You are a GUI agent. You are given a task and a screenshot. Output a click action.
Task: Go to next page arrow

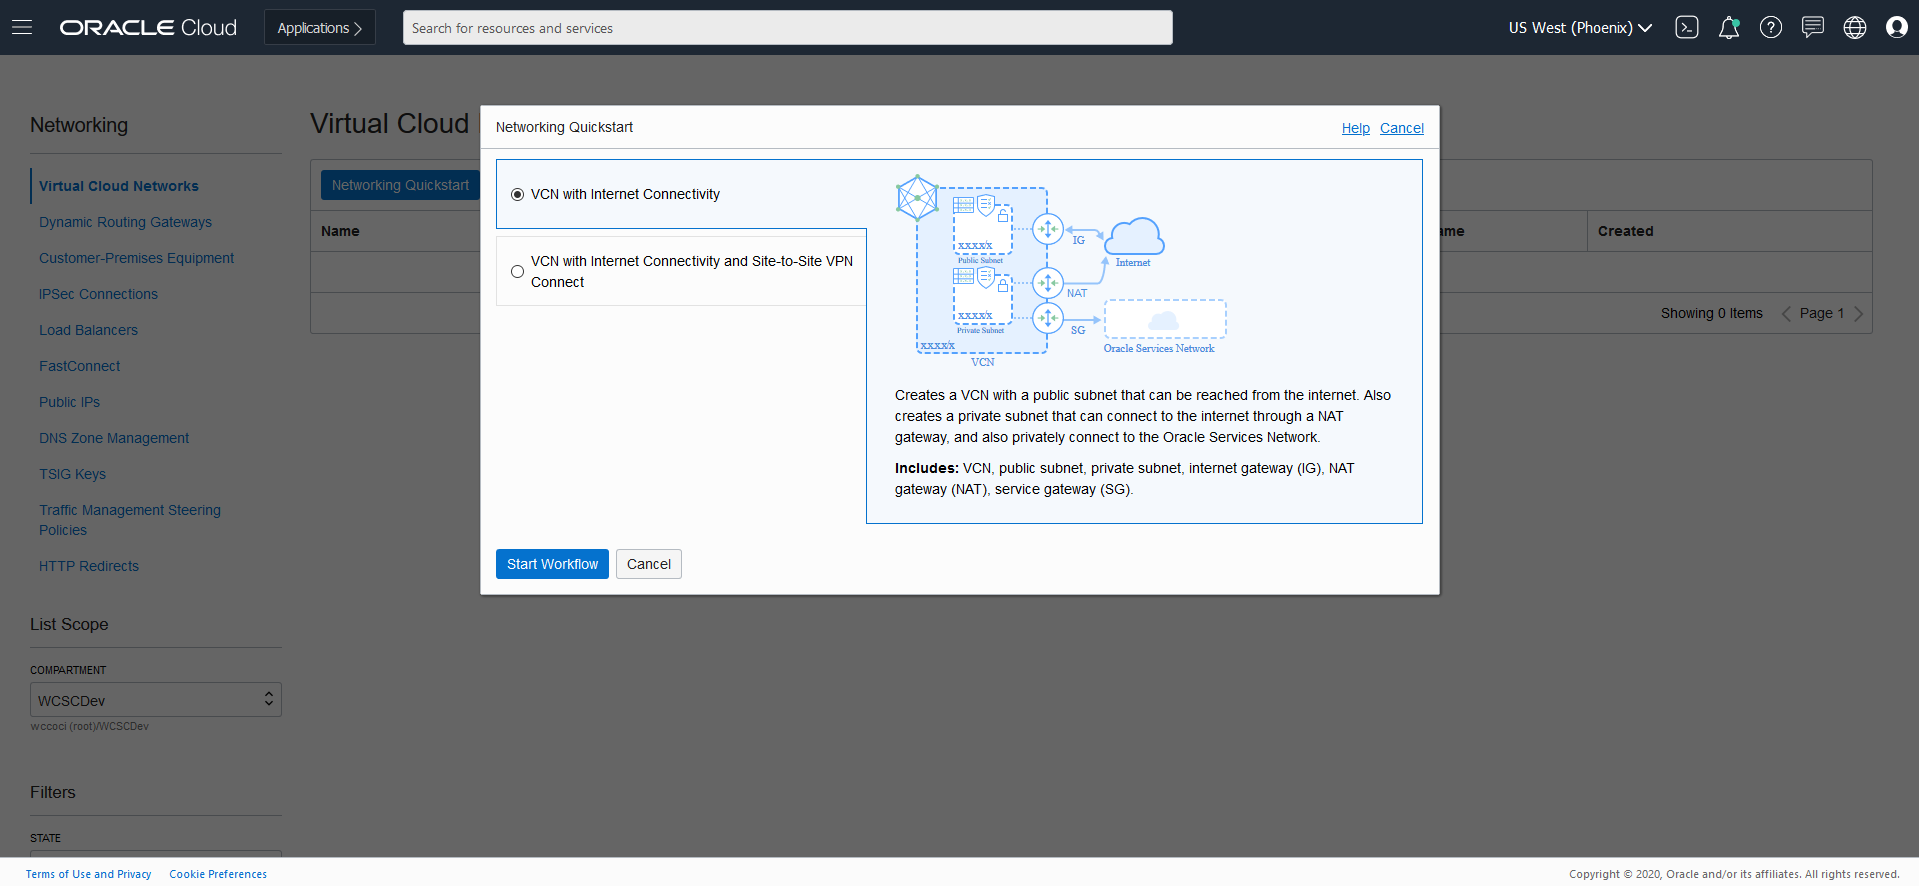click(x=1858, y=313)
